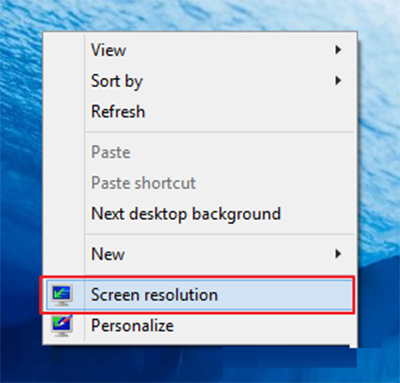Viewport: 400px width, 383px height.
Task: Open the Sort by menu entry
Action: coord(199,81)
